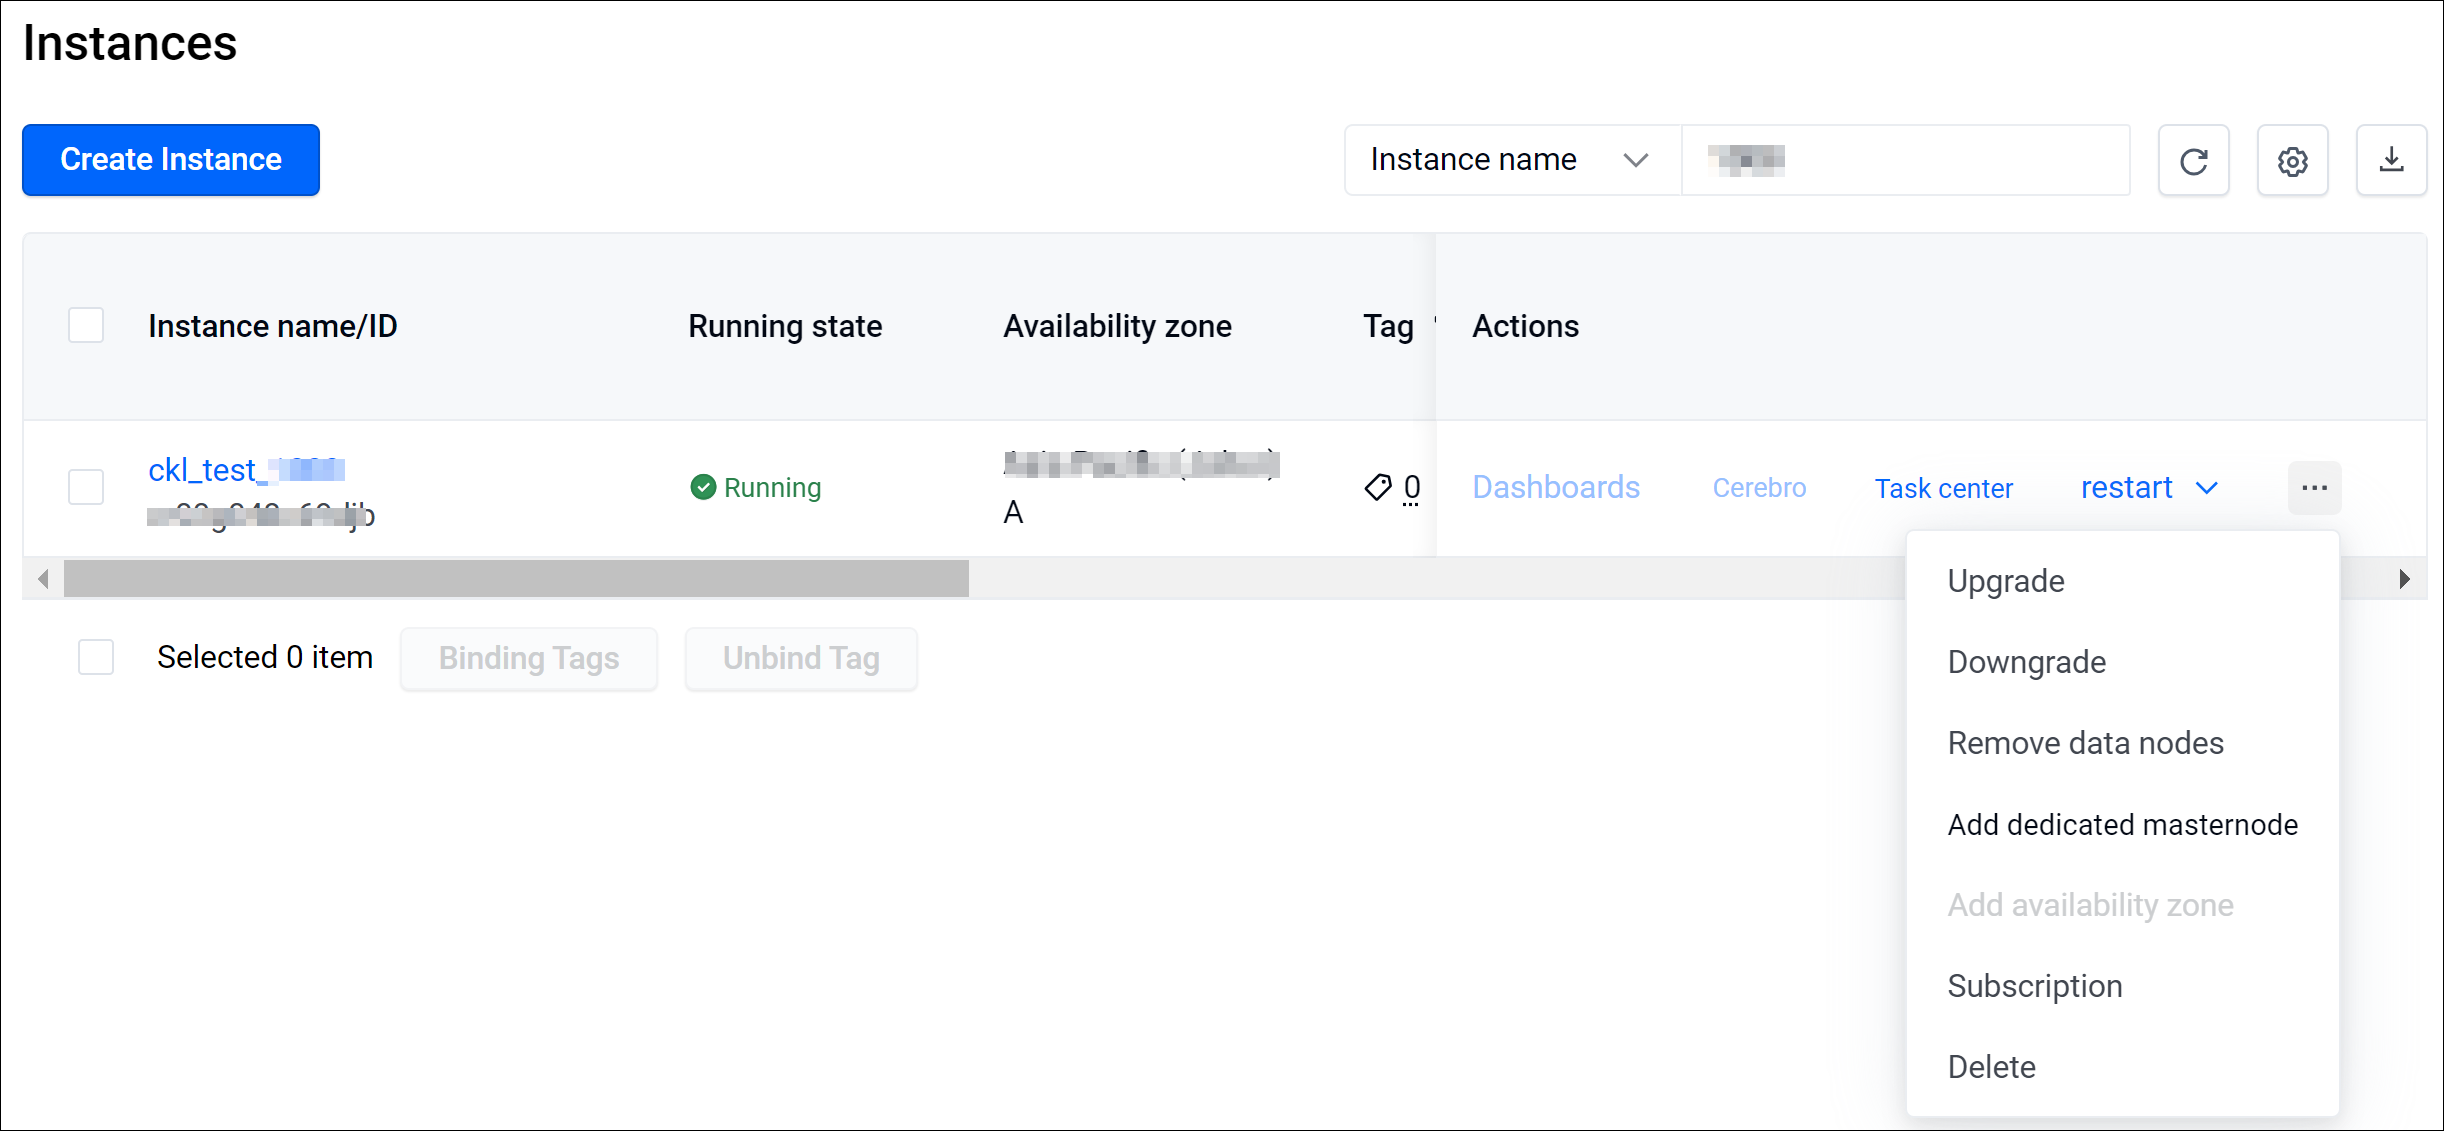Toggle checkbox beside Selected 0 item
2444x1131 pixels.
pyautogui.click(x=96, y=657)
